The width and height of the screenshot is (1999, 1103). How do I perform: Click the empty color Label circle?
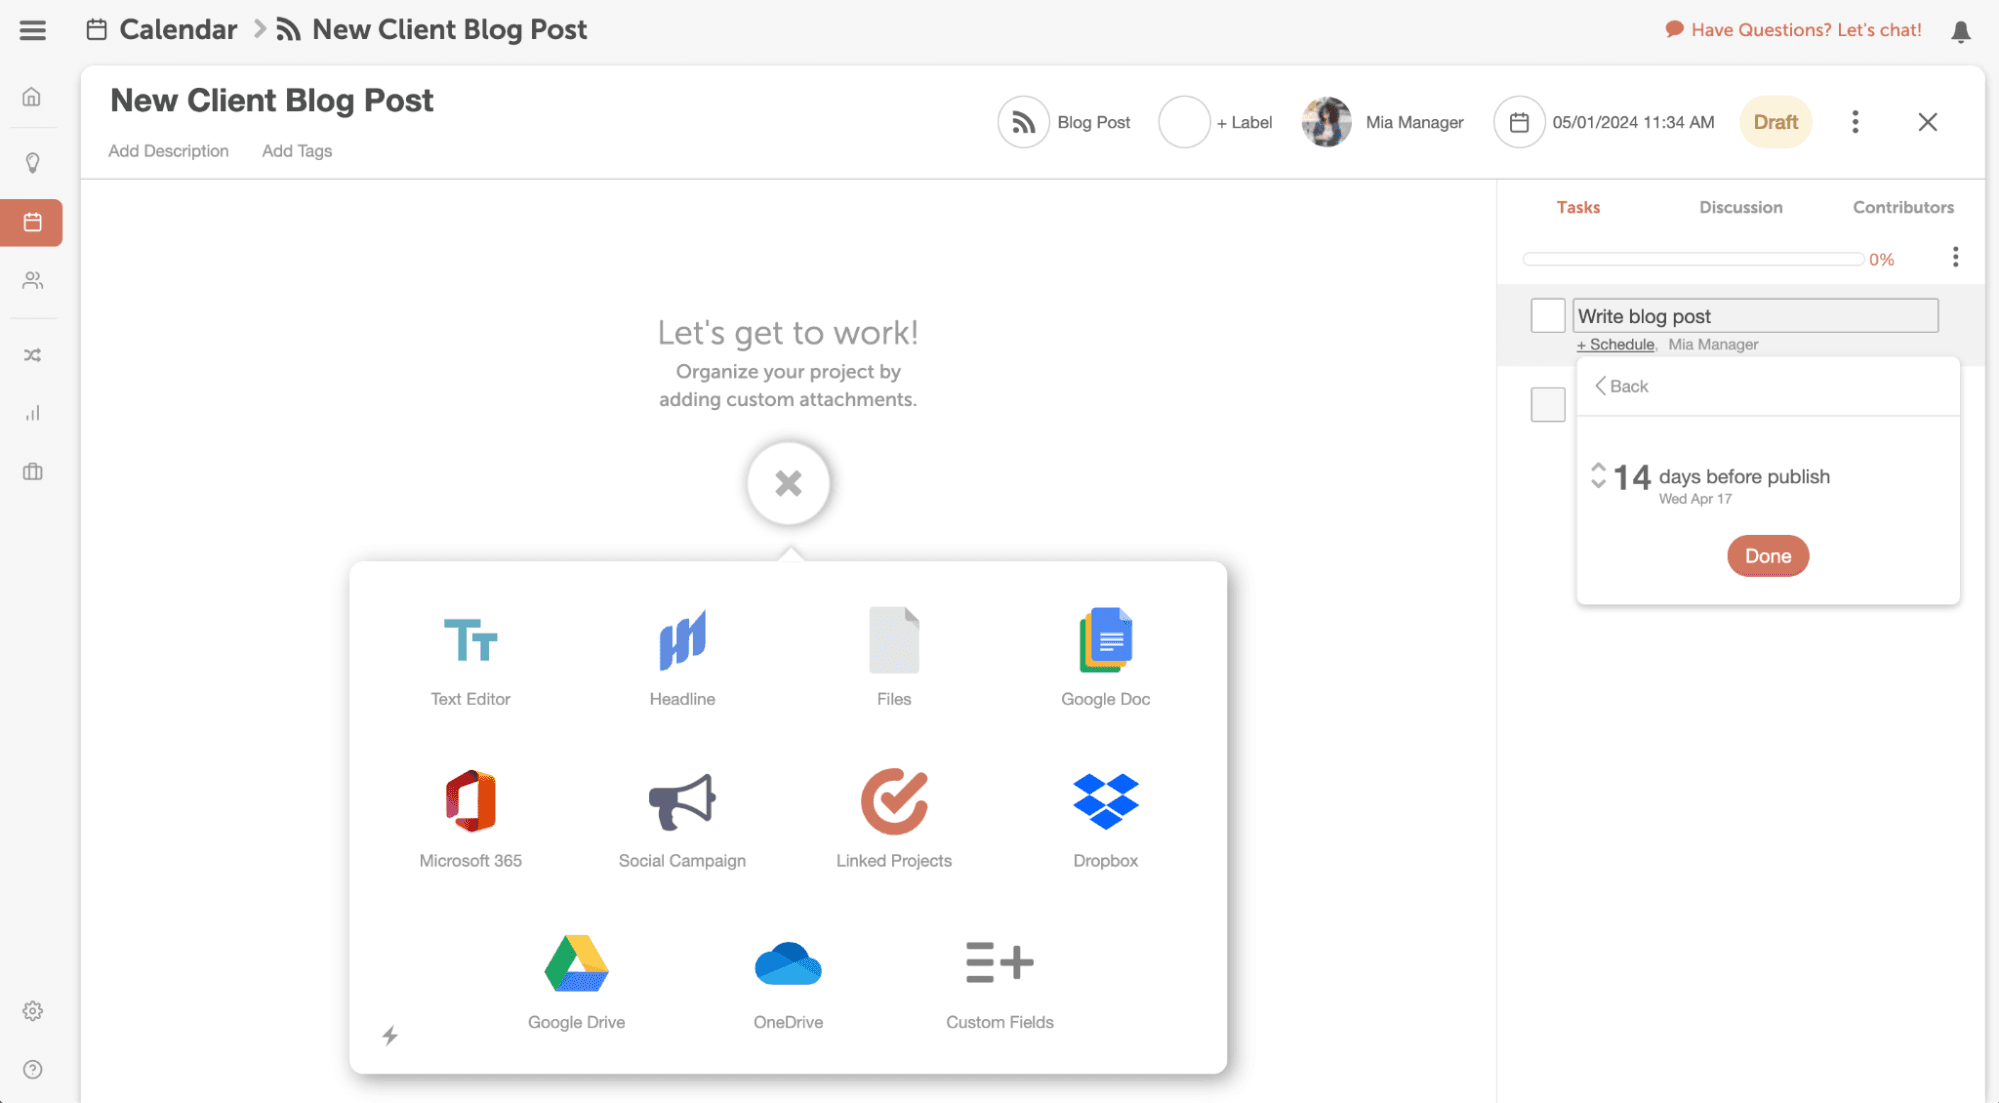tap(1184, 122)
